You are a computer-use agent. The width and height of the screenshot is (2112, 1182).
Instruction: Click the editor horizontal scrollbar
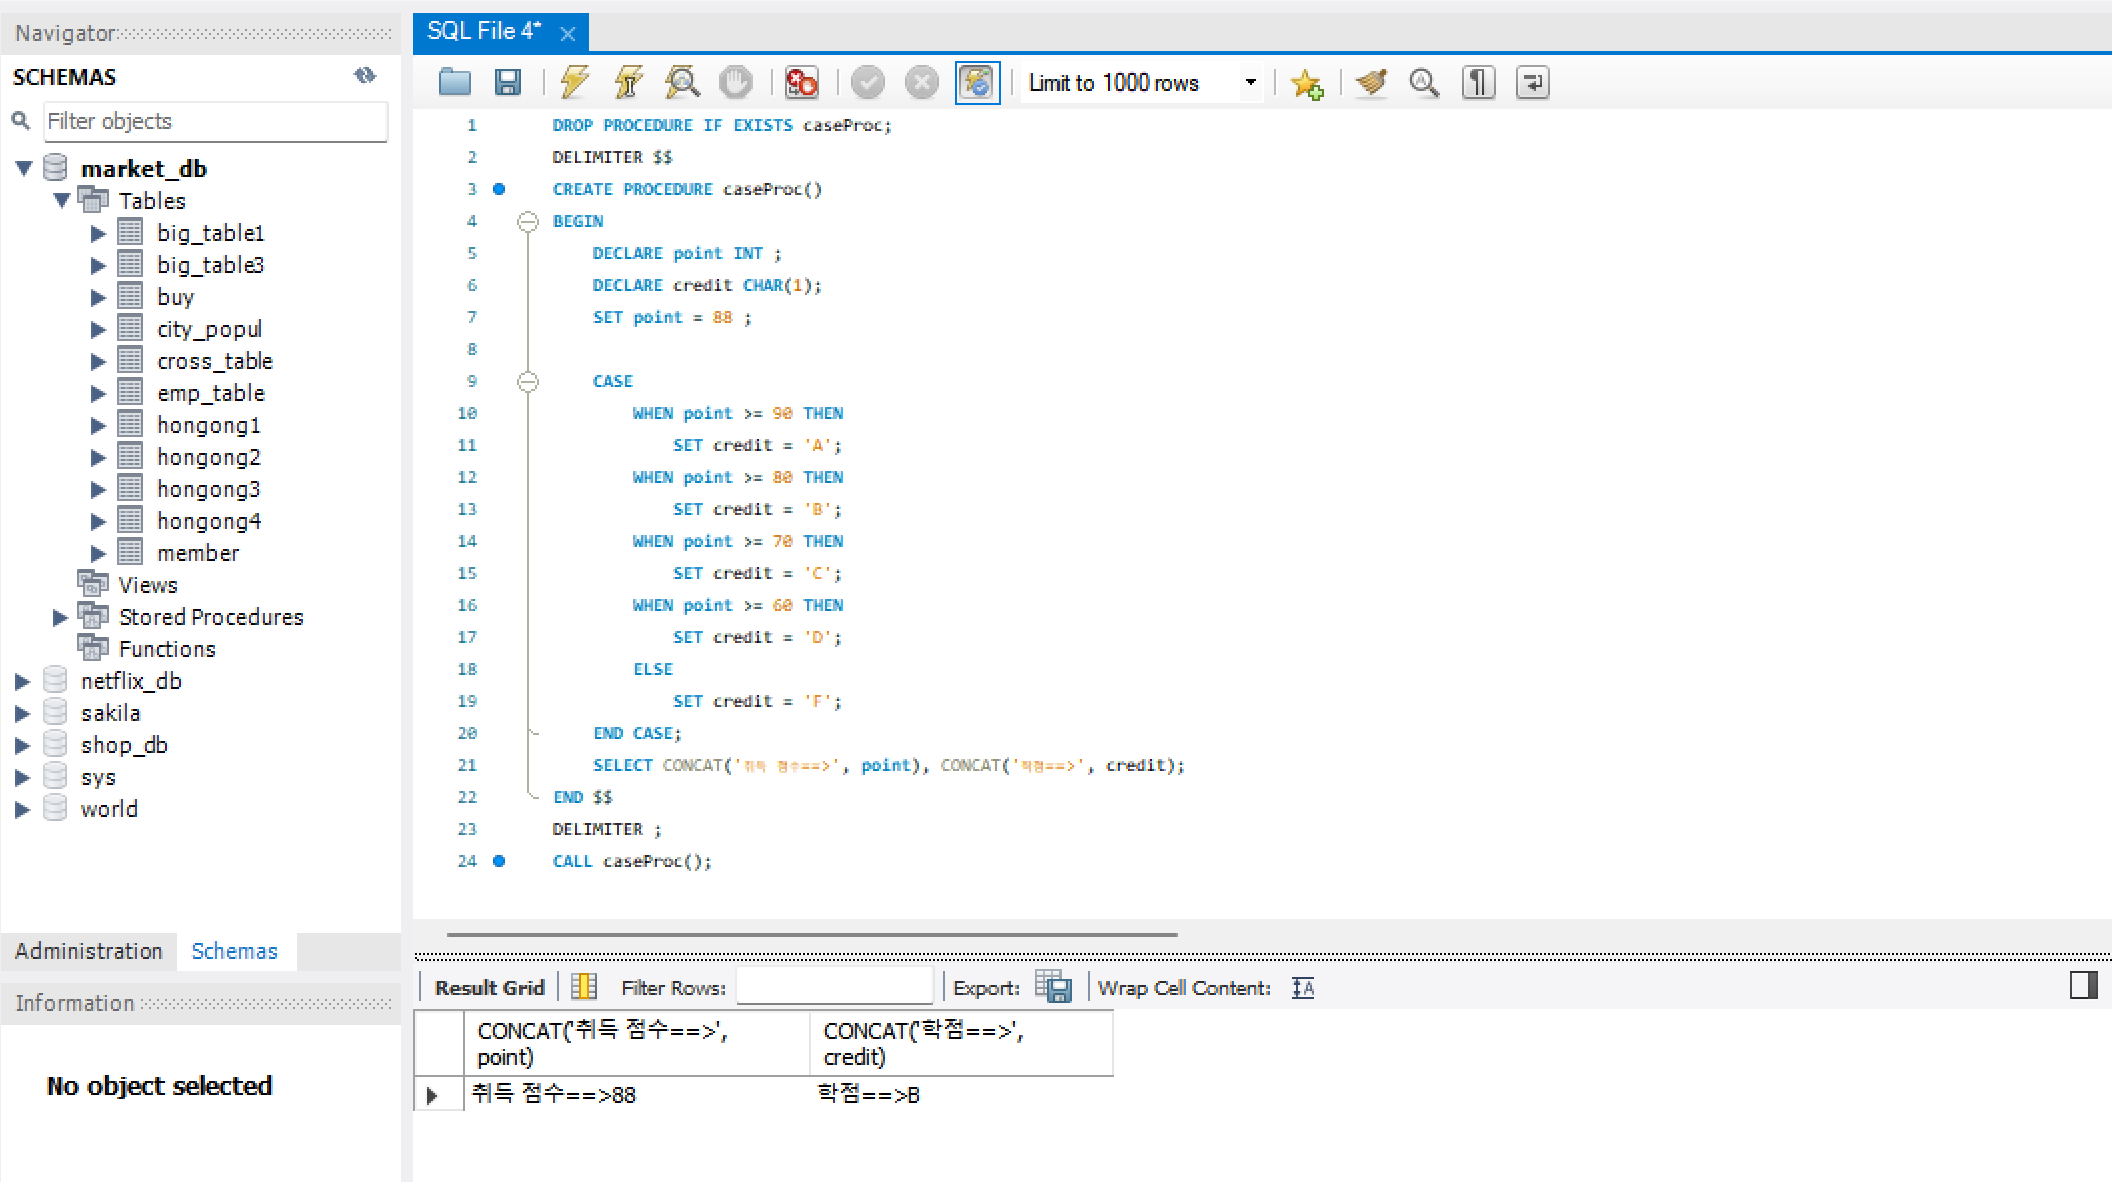tap(811, 935)
